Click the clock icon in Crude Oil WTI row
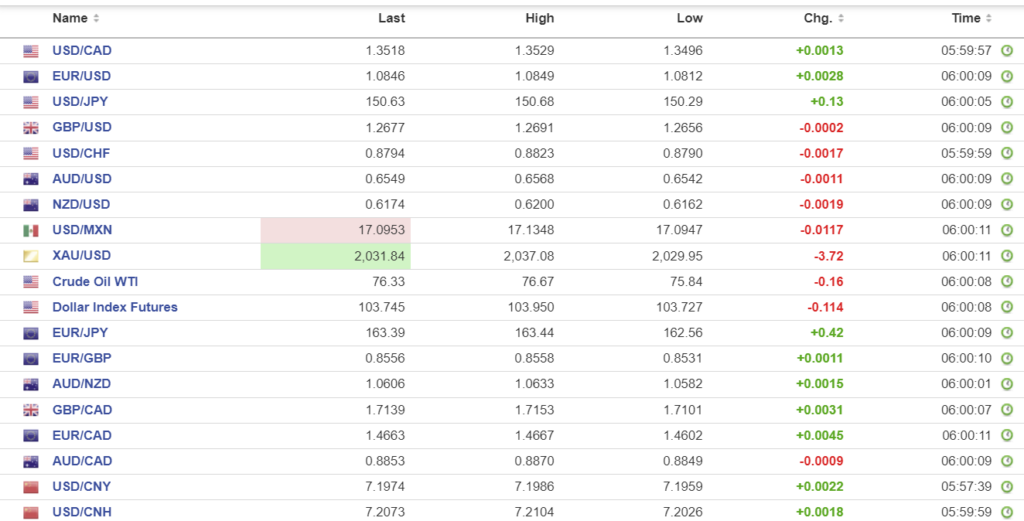This screenshot has height=521, width=1024. [x=1007, y=282]
